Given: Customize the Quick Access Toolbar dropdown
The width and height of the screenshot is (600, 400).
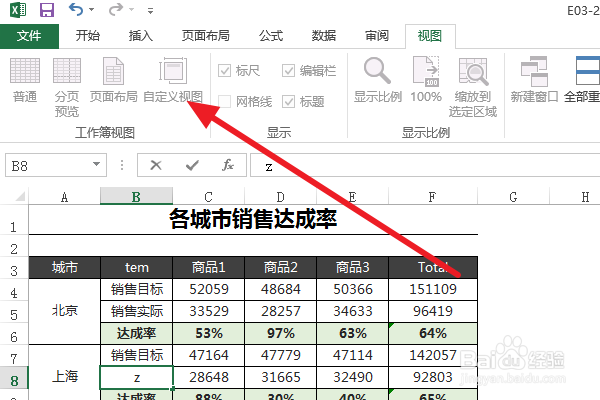Looking at the screenshot, I should (x=150, y=11).
